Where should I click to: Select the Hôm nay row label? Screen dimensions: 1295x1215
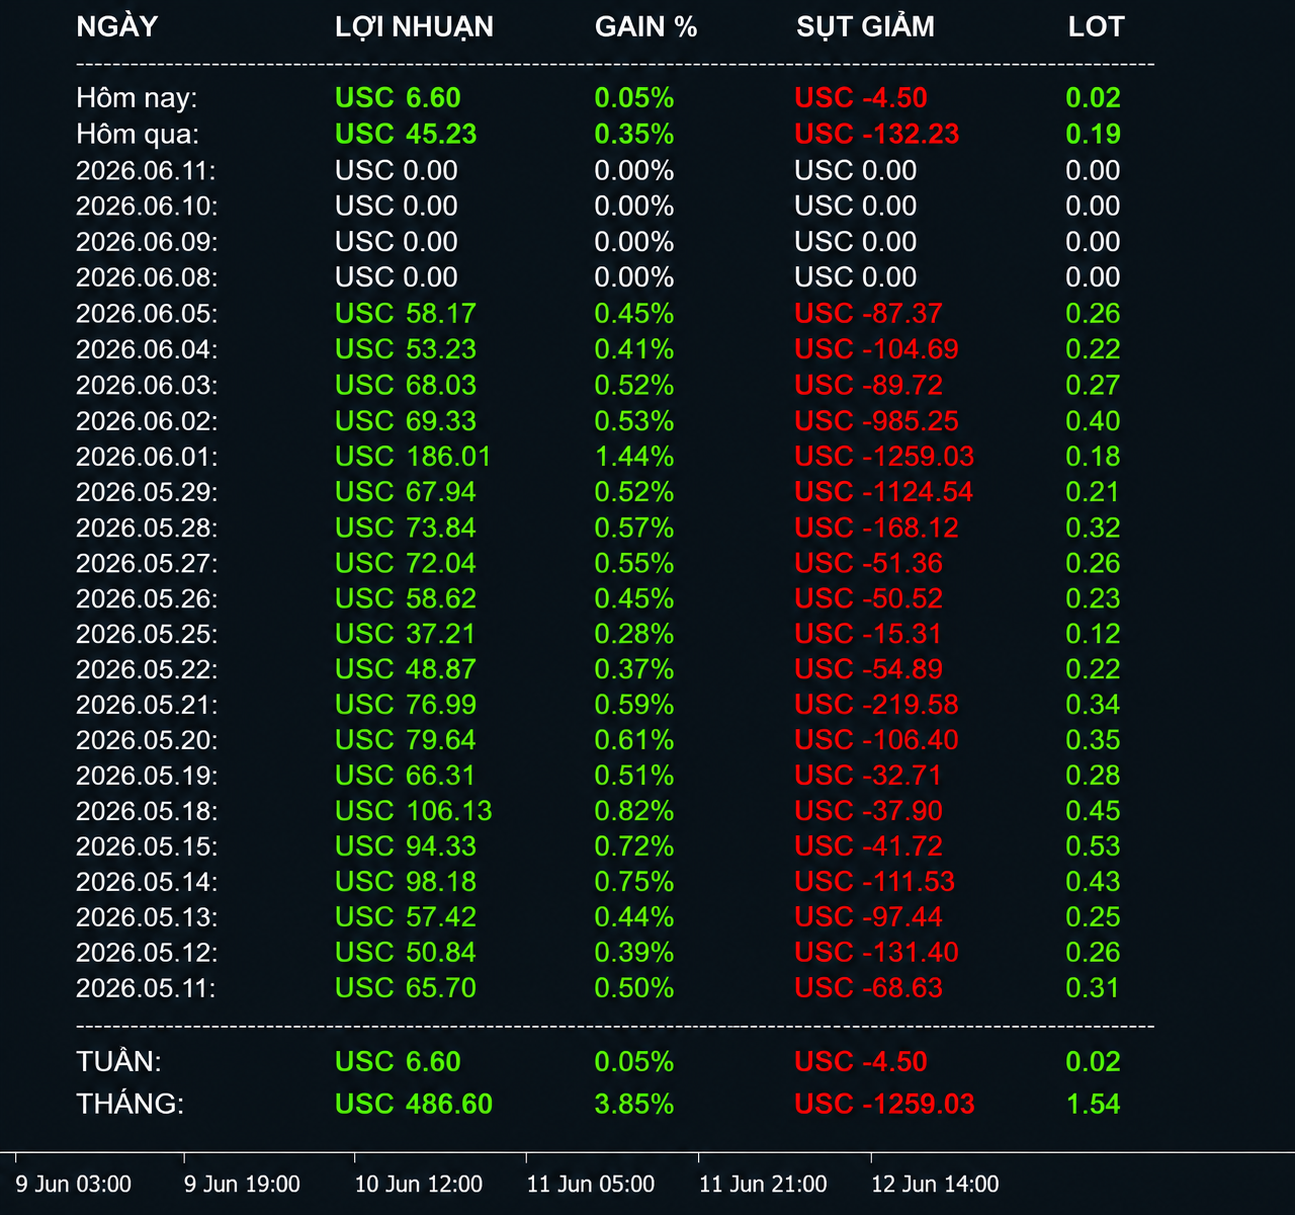(x=137, y=98)
